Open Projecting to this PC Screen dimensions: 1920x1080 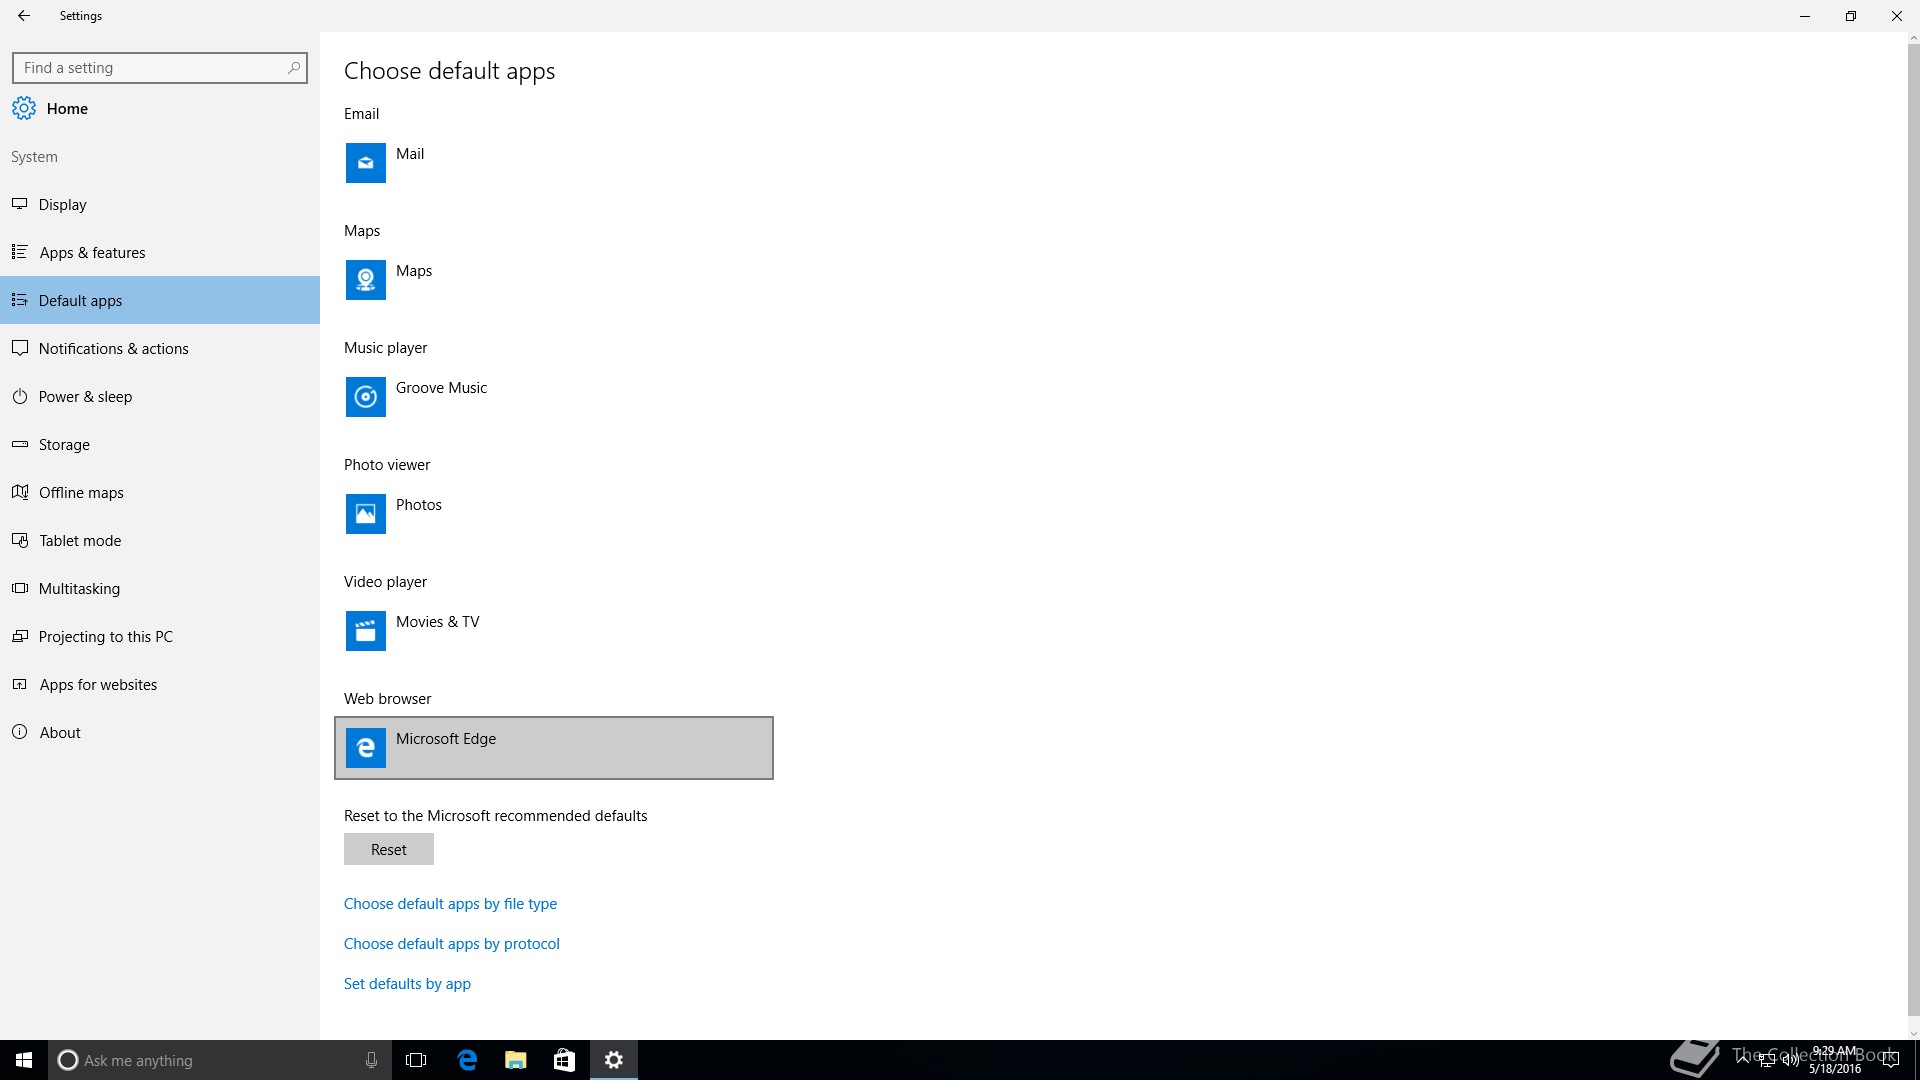click(160, 636)
